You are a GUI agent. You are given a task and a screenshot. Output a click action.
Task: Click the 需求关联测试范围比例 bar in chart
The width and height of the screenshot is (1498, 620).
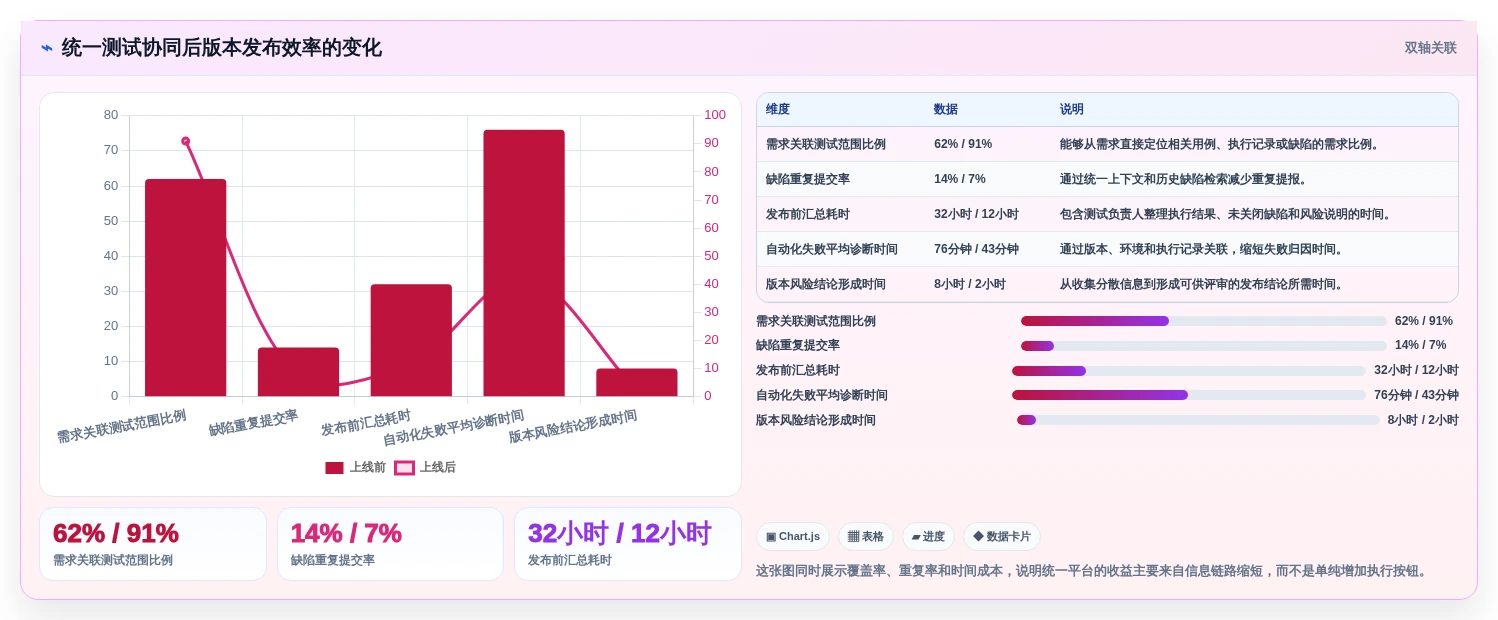pyautogui.click(x=186, y=288)
